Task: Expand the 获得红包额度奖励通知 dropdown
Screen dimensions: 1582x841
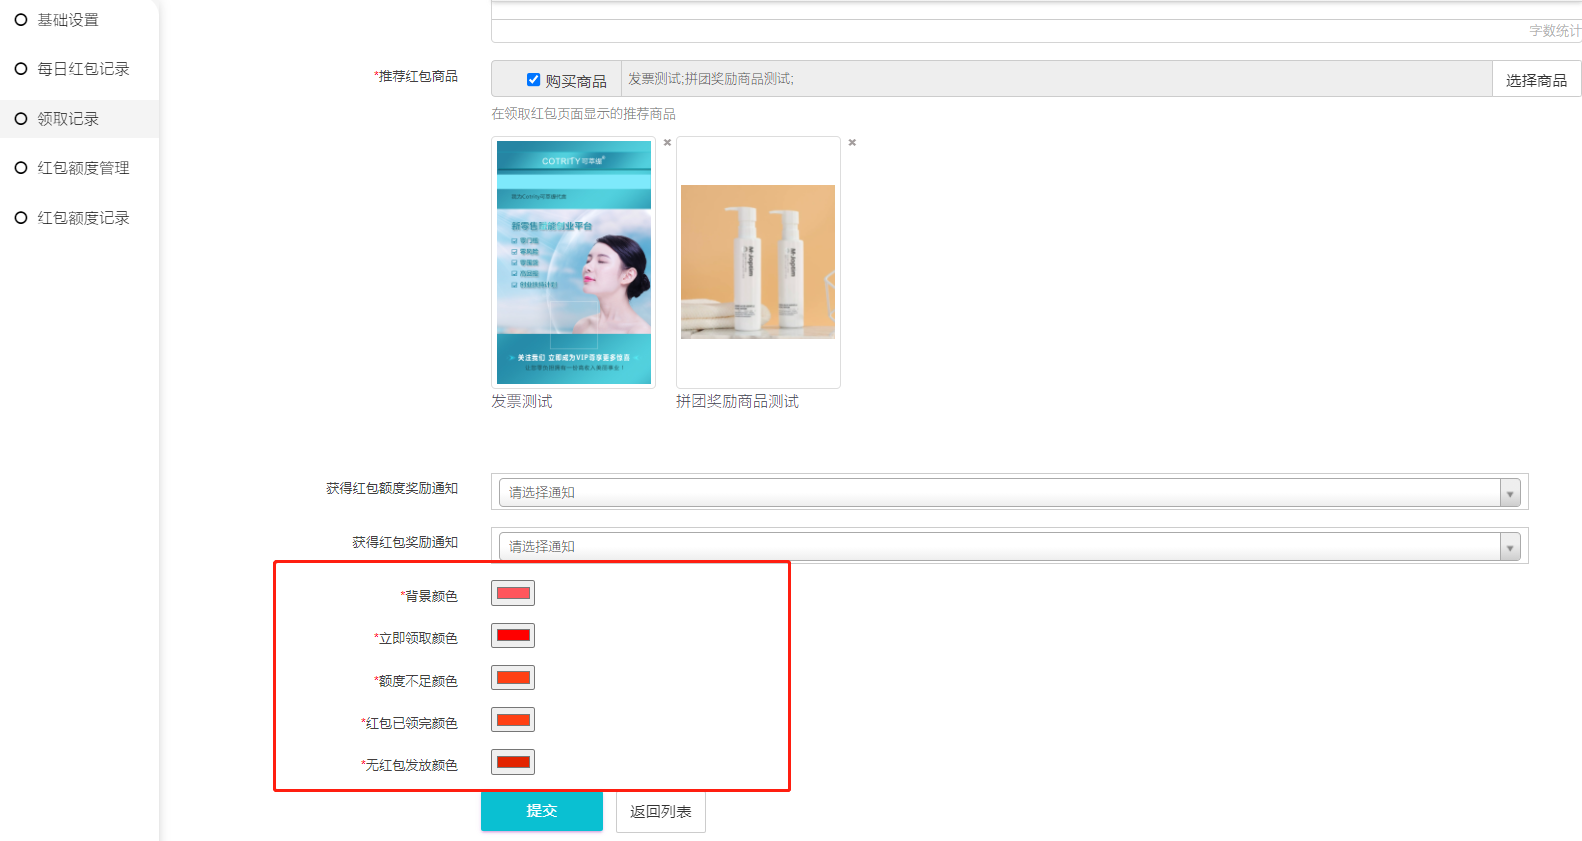Action: tap(1009, 492)
